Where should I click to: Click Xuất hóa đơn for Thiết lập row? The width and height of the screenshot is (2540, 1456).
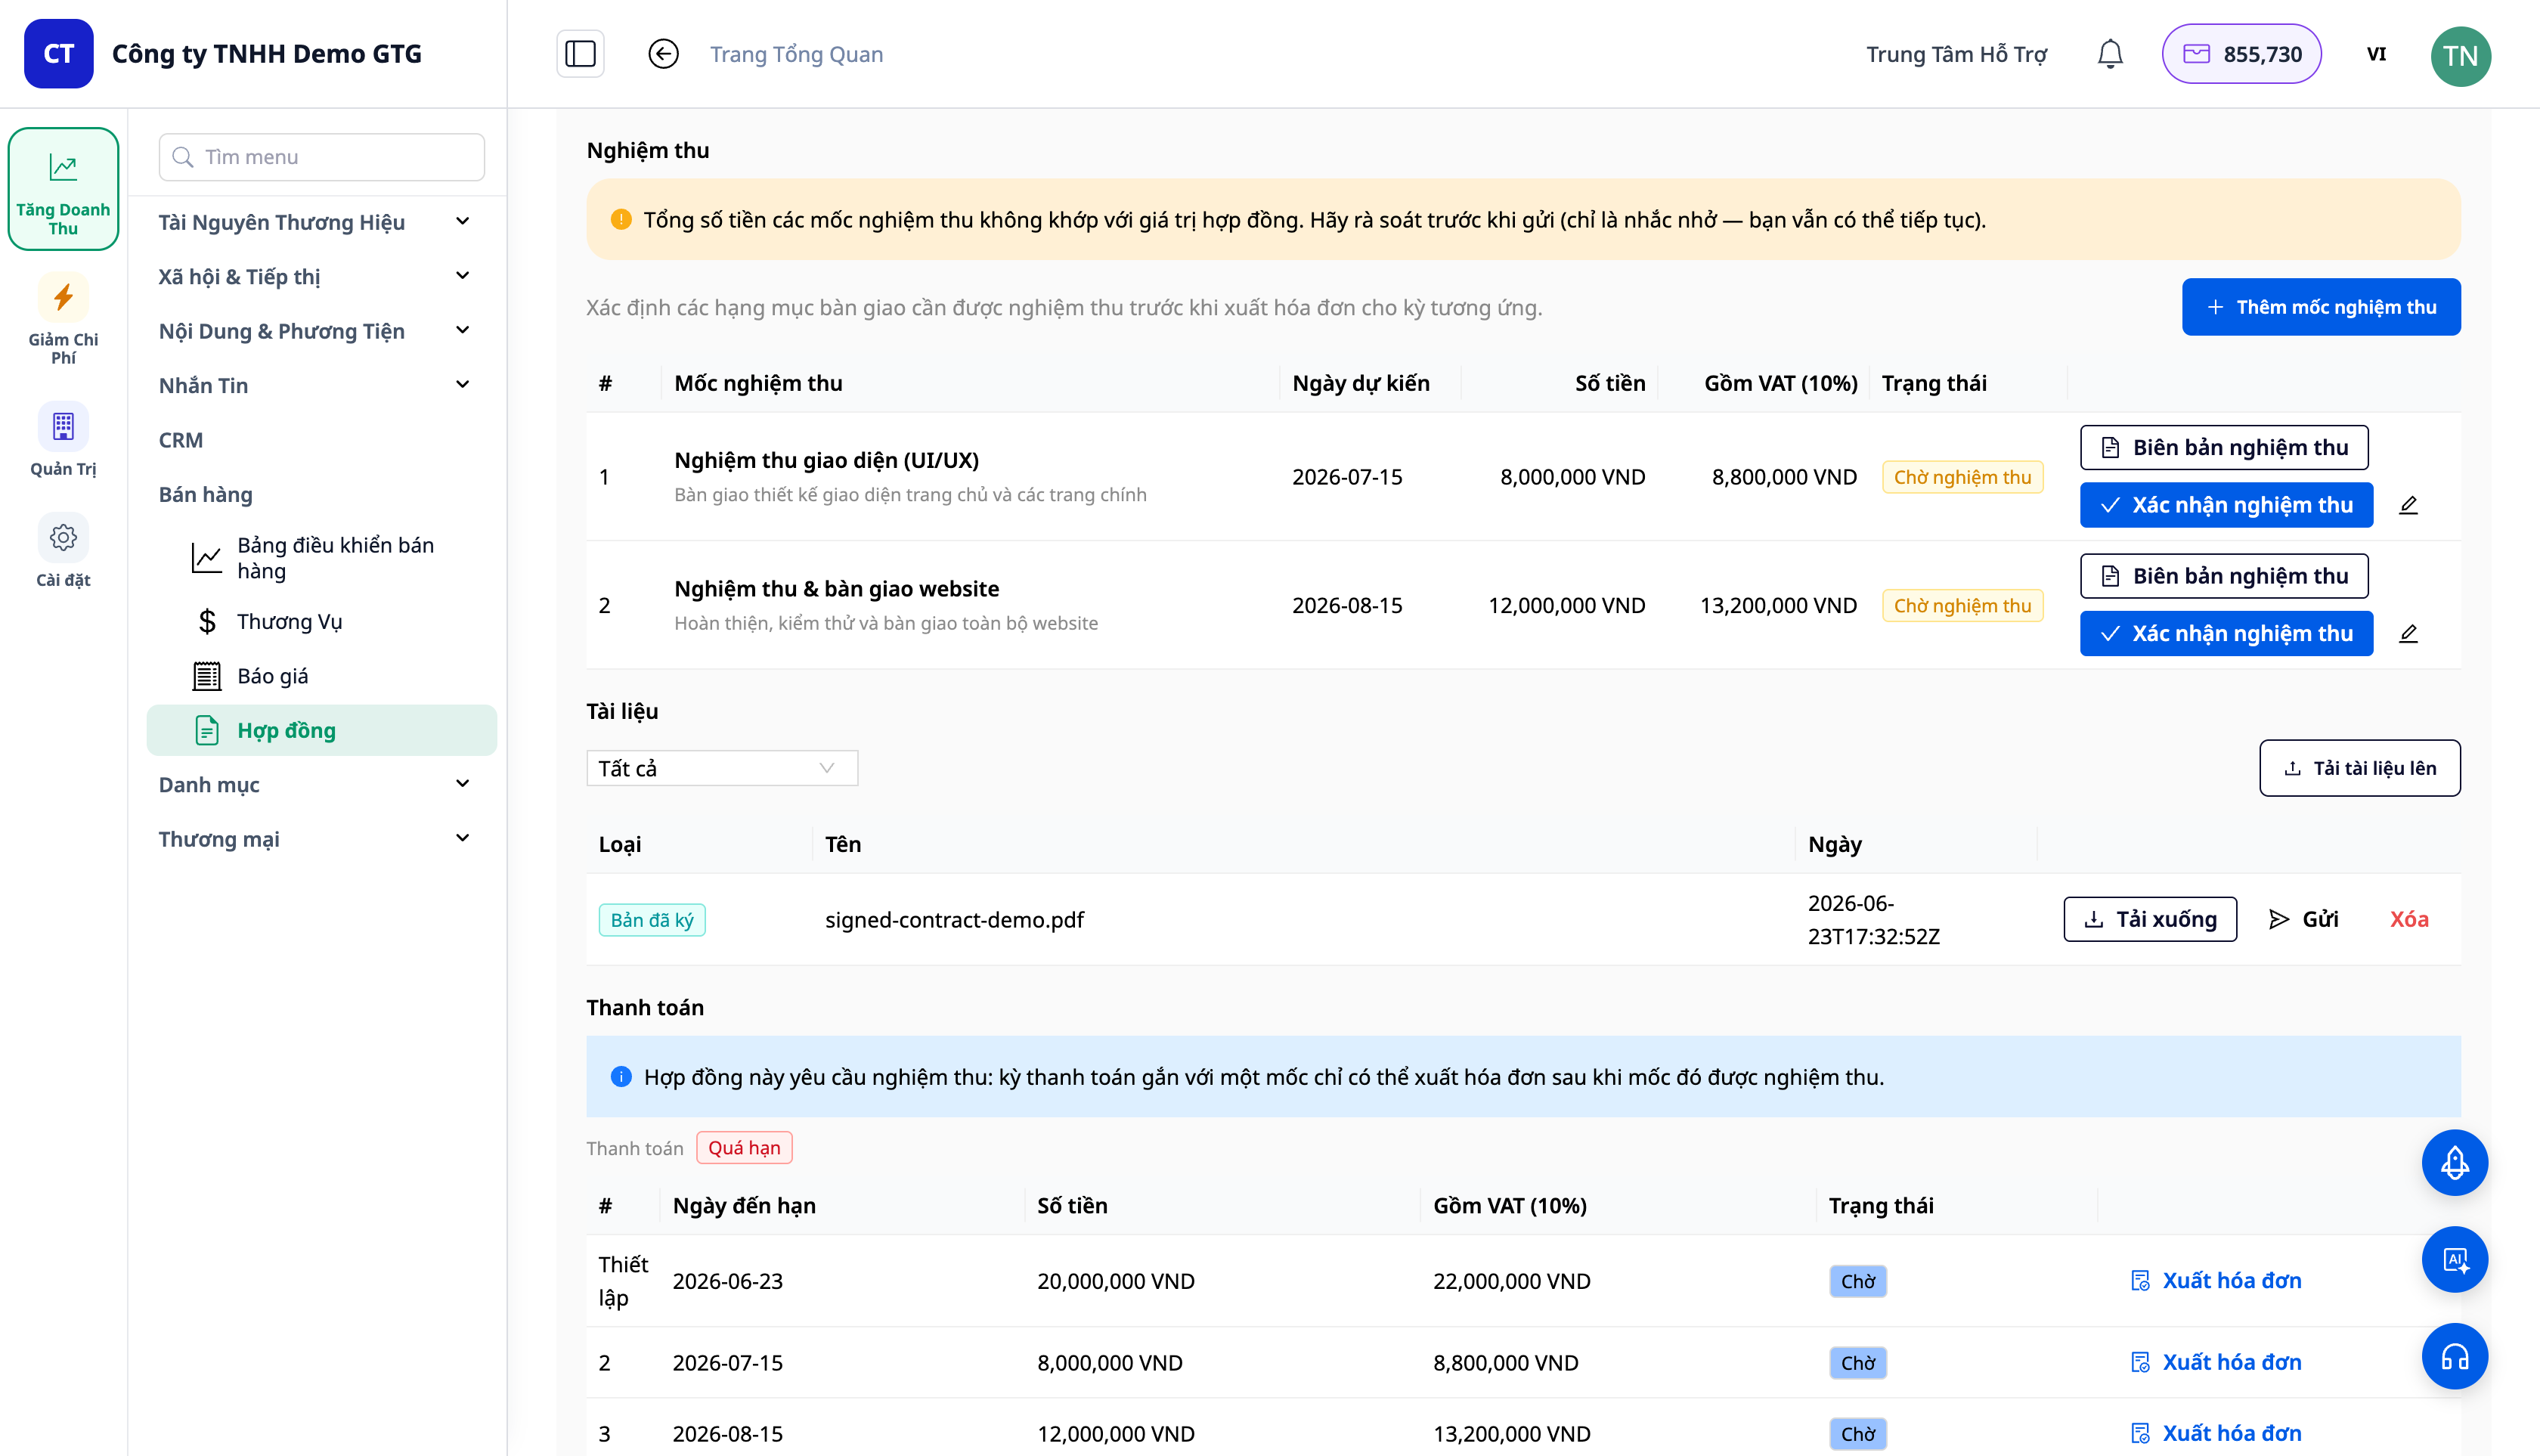click(2216, 1281)
